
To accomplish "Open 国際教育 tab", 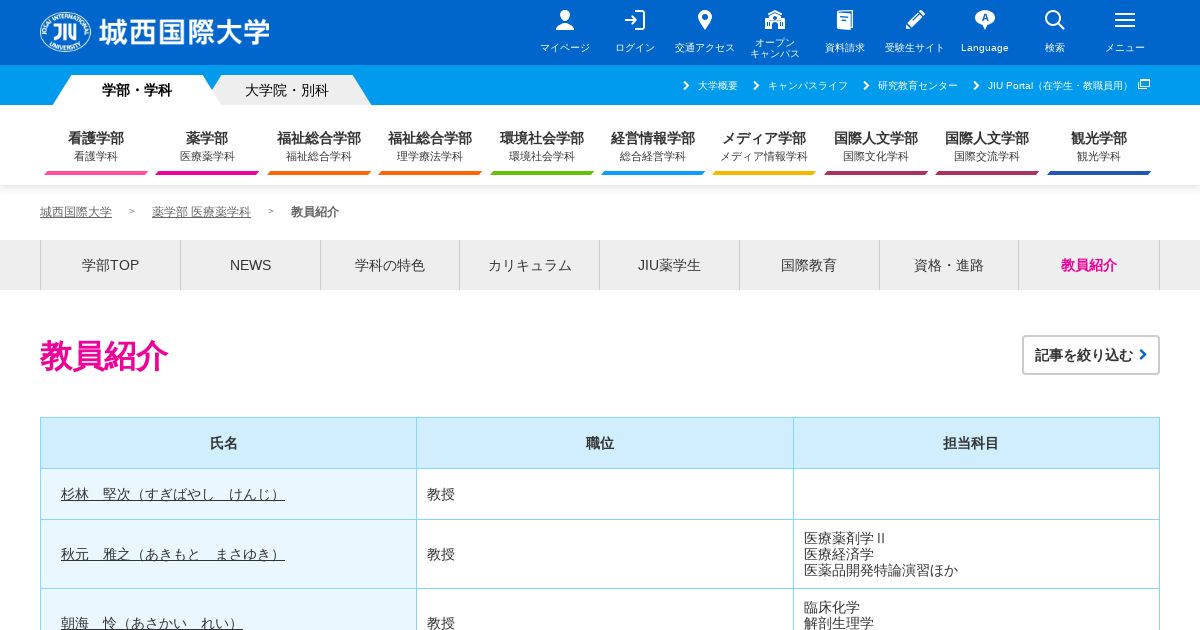I will coord(809,265).
